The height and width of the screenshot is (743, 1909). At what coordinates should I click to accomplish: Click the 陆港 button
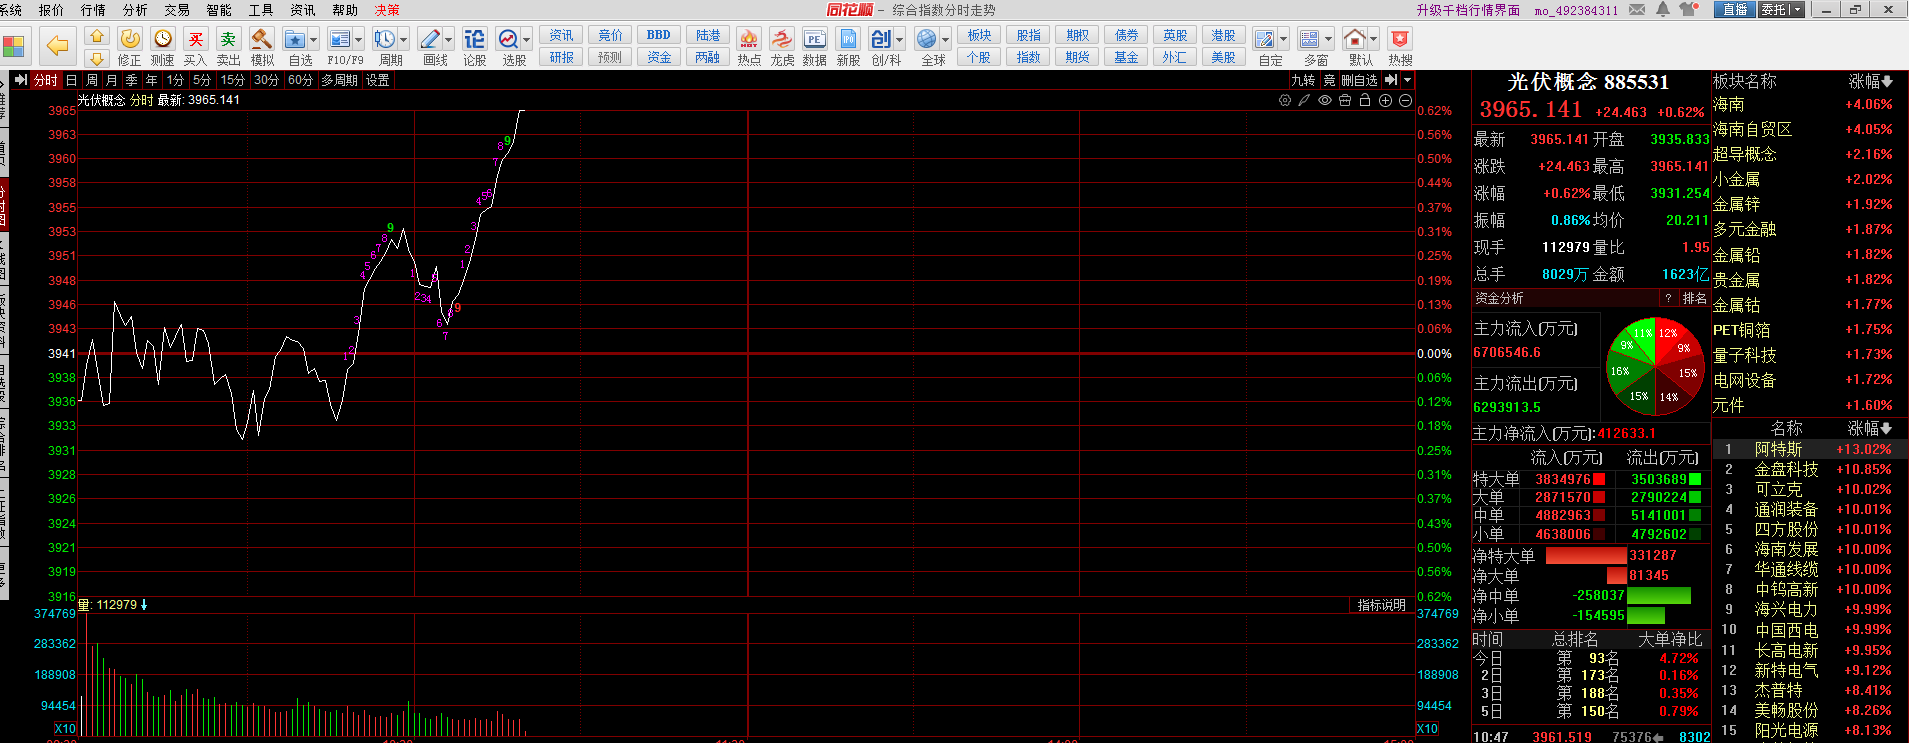[708, 35]
